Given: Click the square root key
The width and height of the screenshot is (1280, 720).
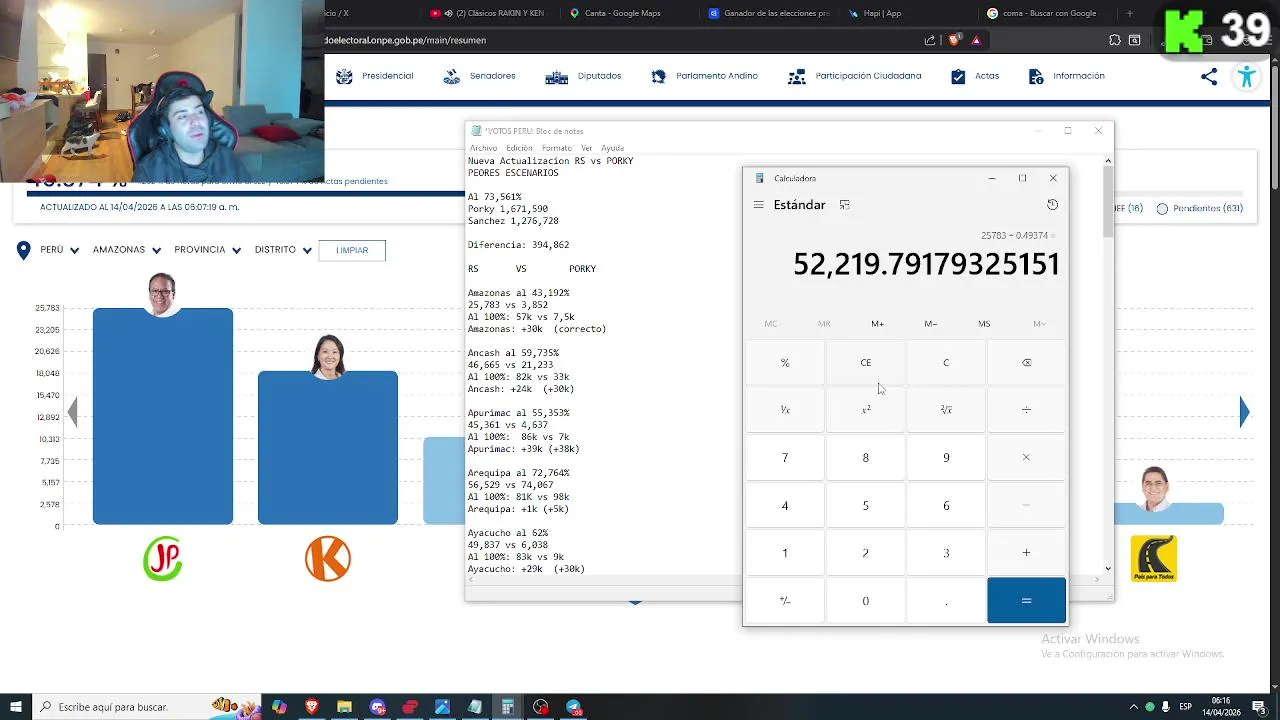Looking at the screenshot, I should click(946, 410).
